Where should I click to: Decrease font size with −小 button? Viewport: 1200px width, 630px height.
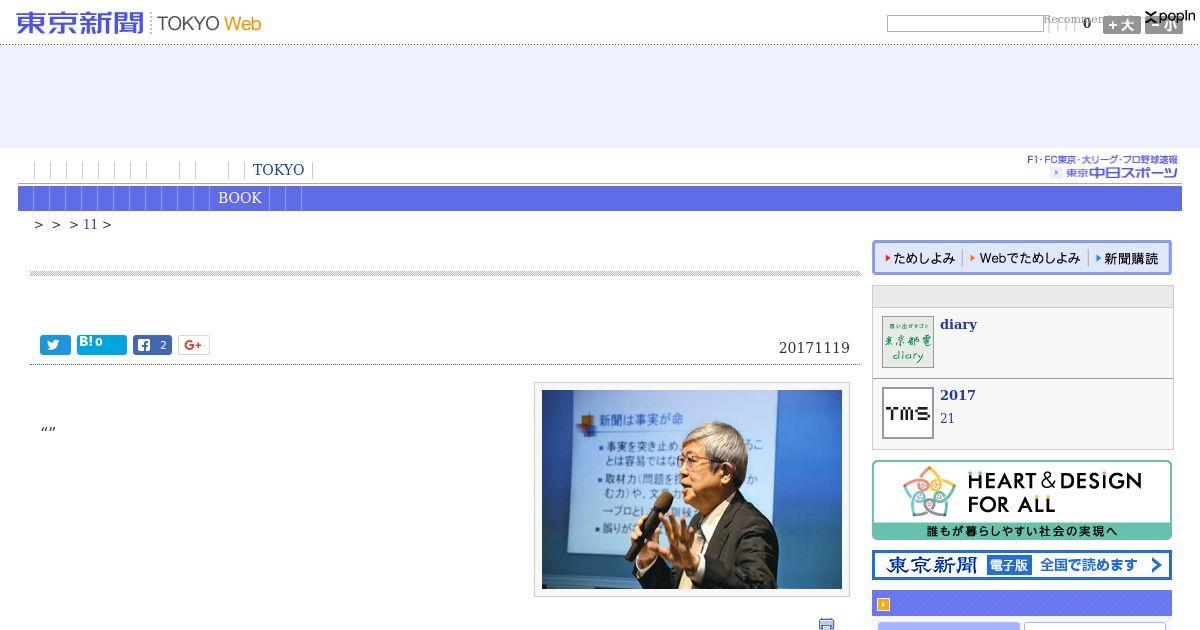point(1163,25)
